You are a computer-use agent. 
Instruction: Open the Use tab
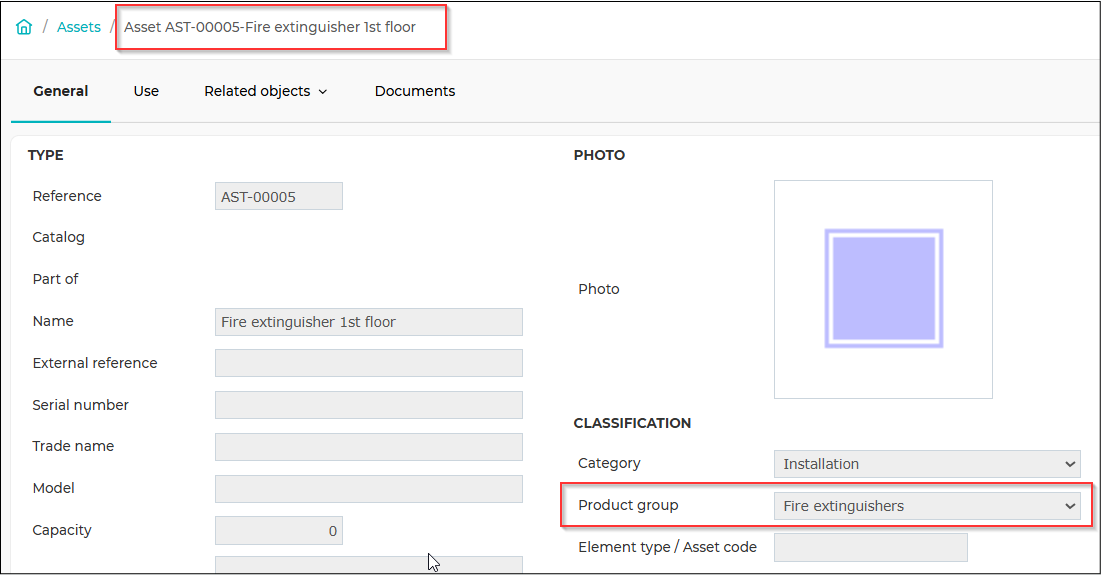(146, 91)
